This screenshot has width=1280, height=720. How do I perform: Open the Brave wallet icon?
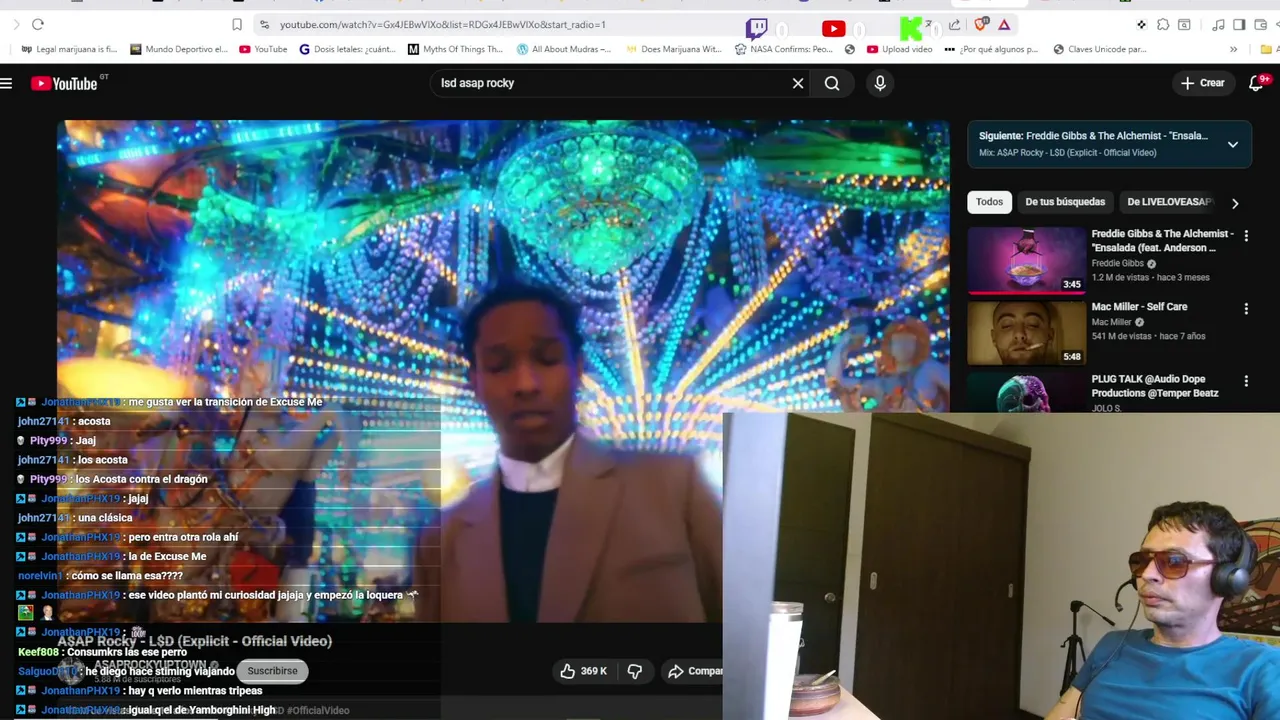(x=1259, y=24)
